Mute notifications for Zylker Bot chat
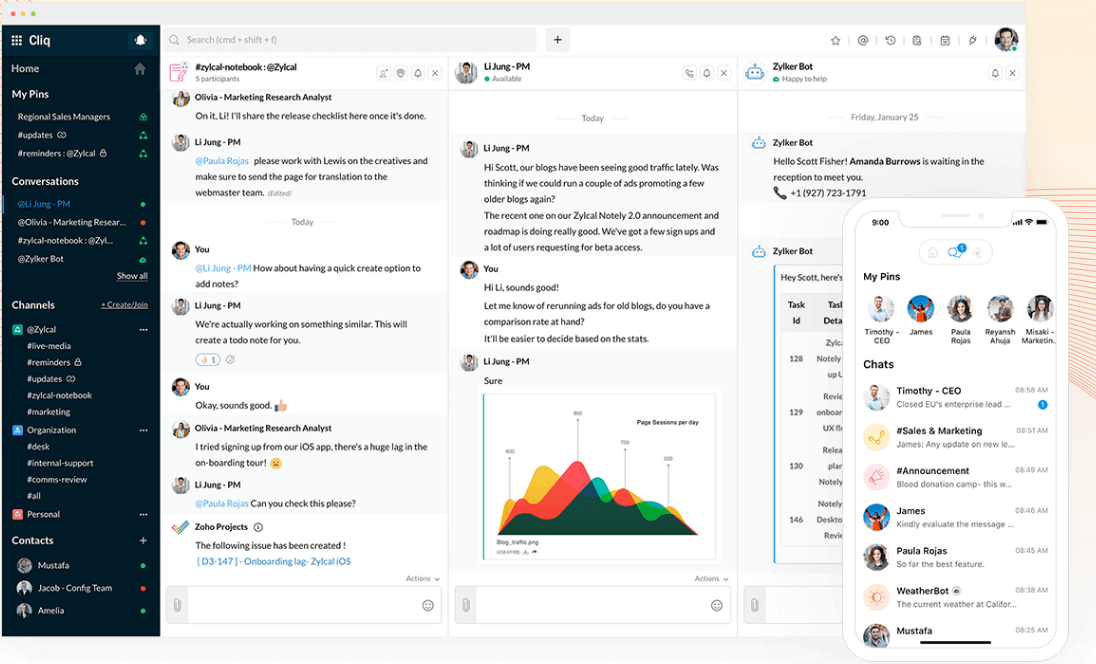This screenshot has width=1096, height=664. (x=995, y=73)
